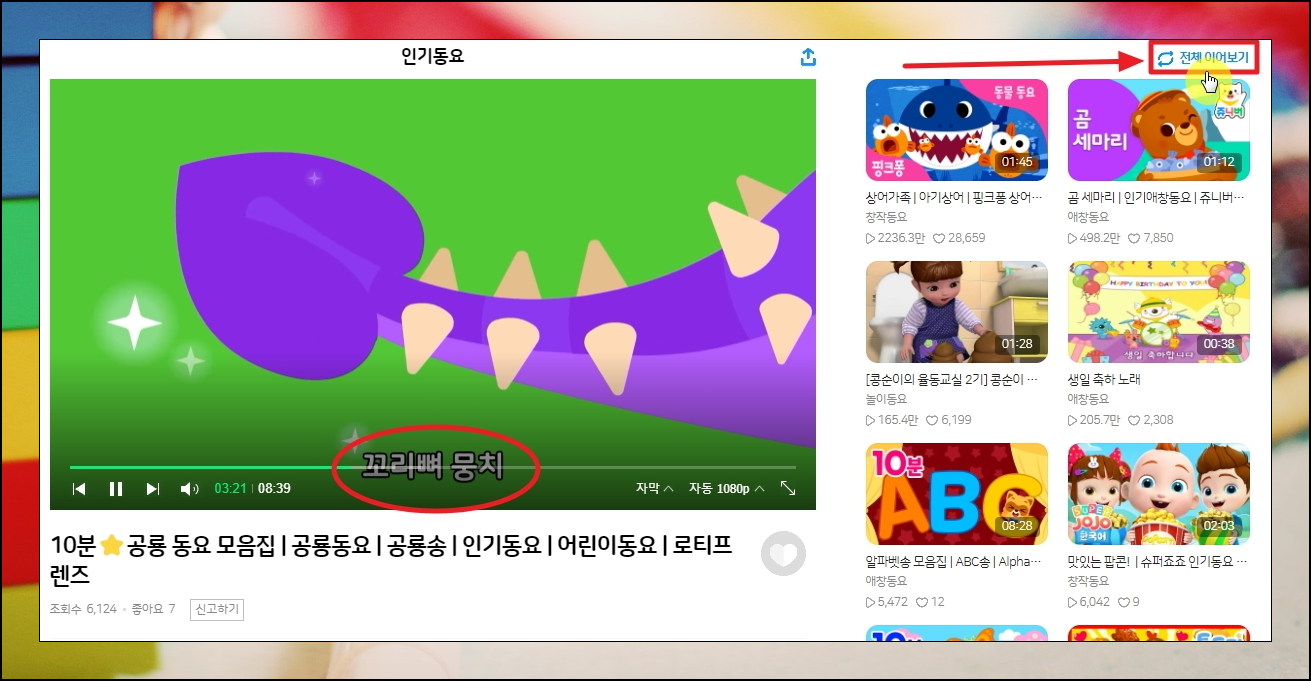Click the 03:21 elapsed time display

230,489
